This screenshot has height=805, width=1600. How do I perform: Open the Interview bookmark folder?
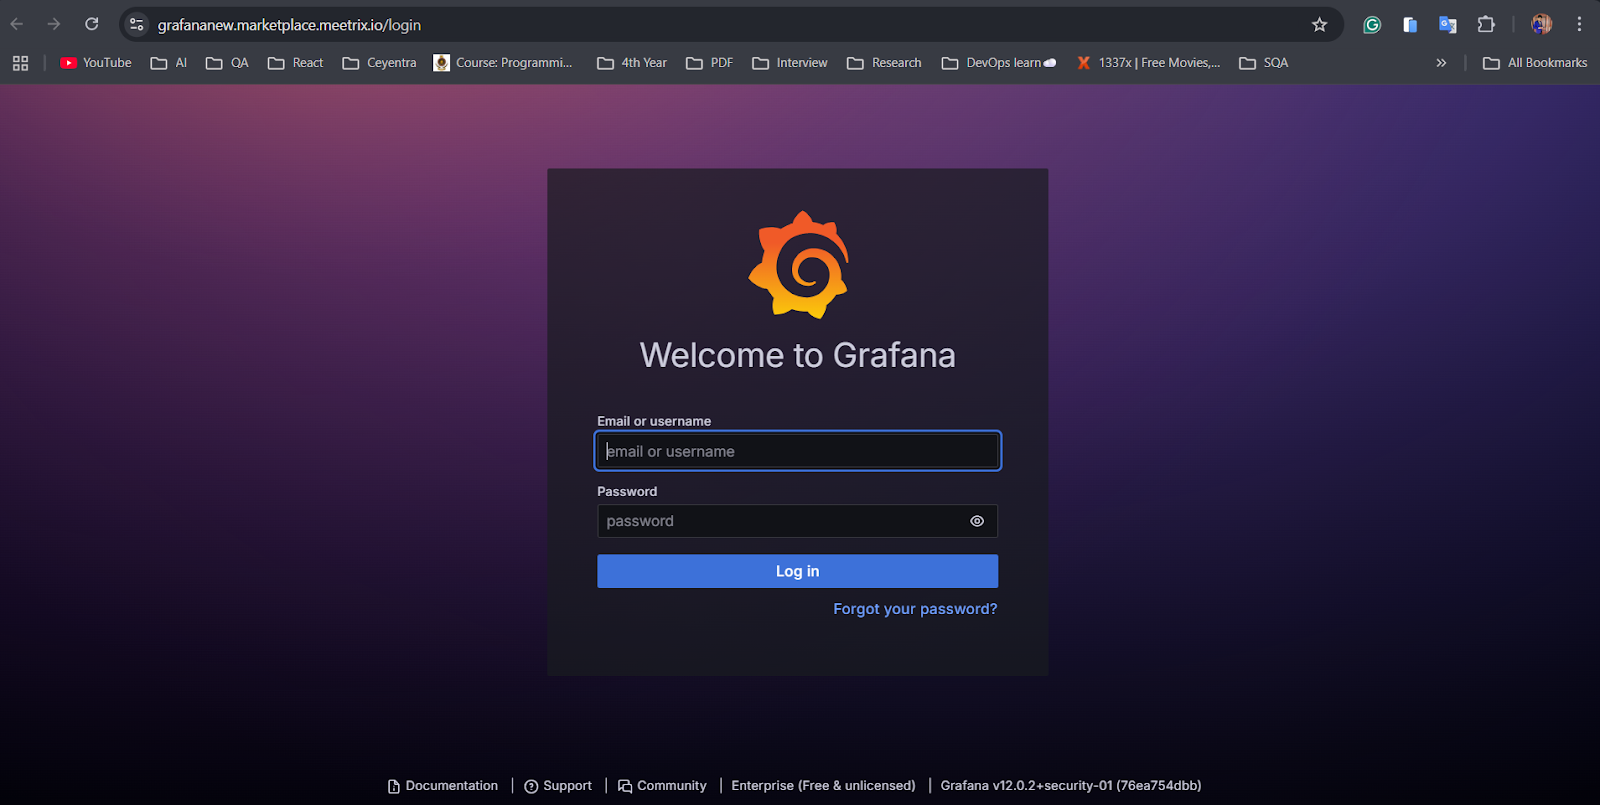(790, 63)
